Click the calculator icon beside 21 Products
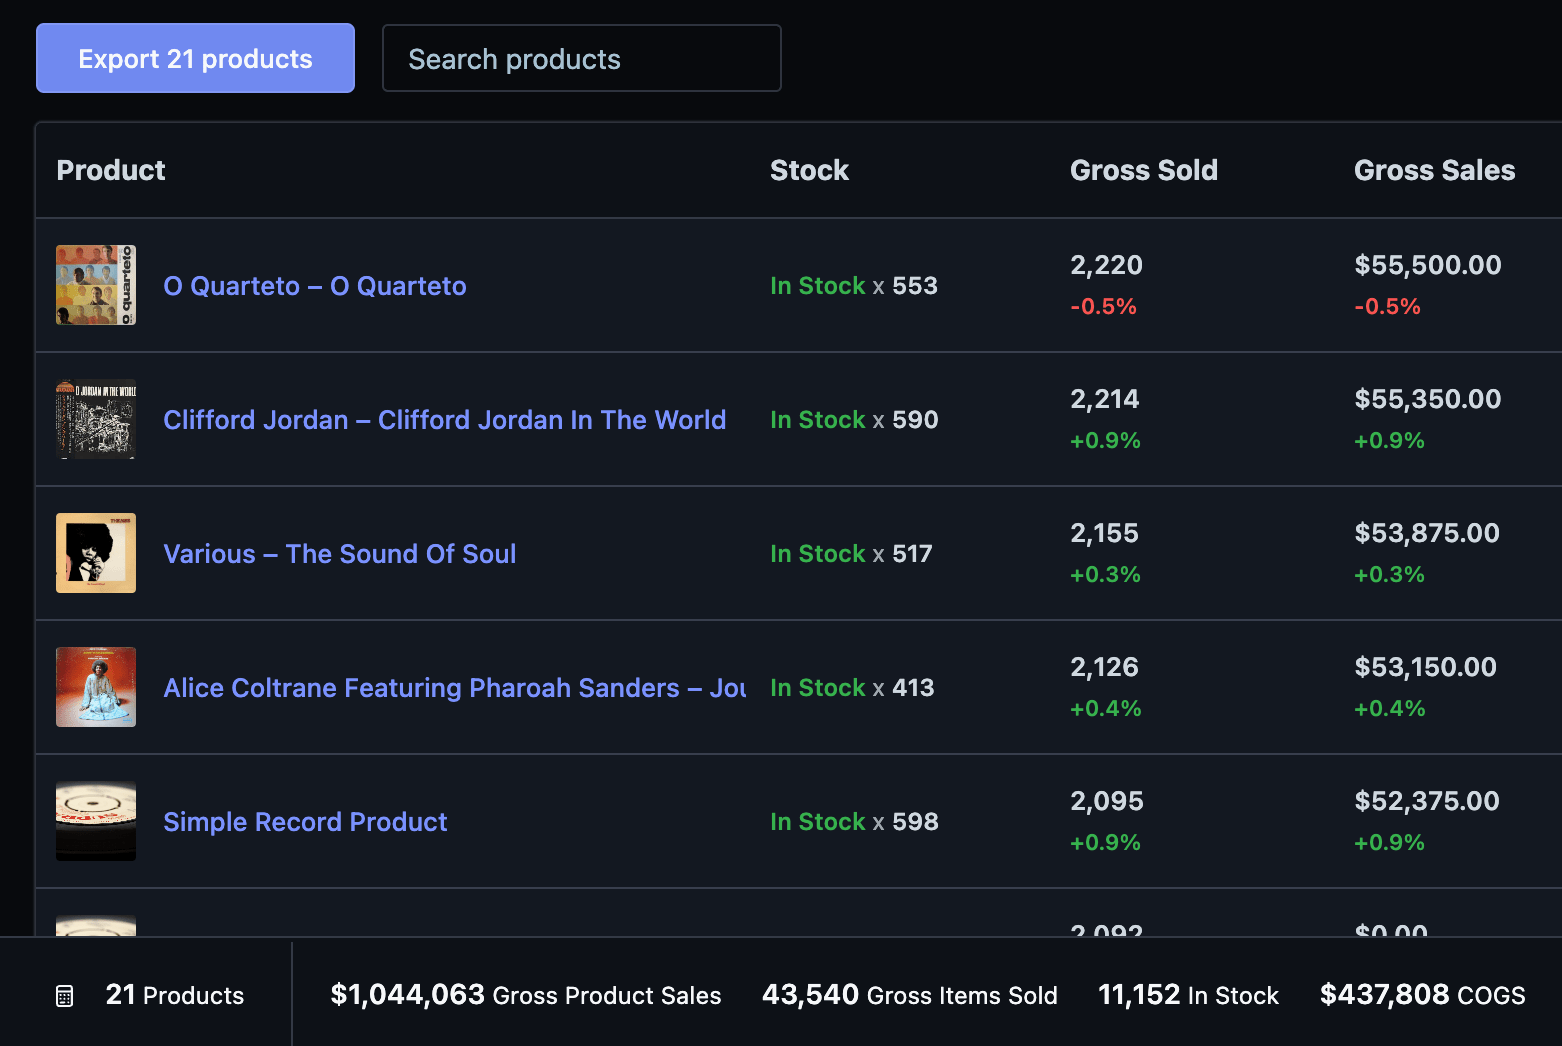The height and width of the screenshot is (1046, 1562). (x=65, y=996)
